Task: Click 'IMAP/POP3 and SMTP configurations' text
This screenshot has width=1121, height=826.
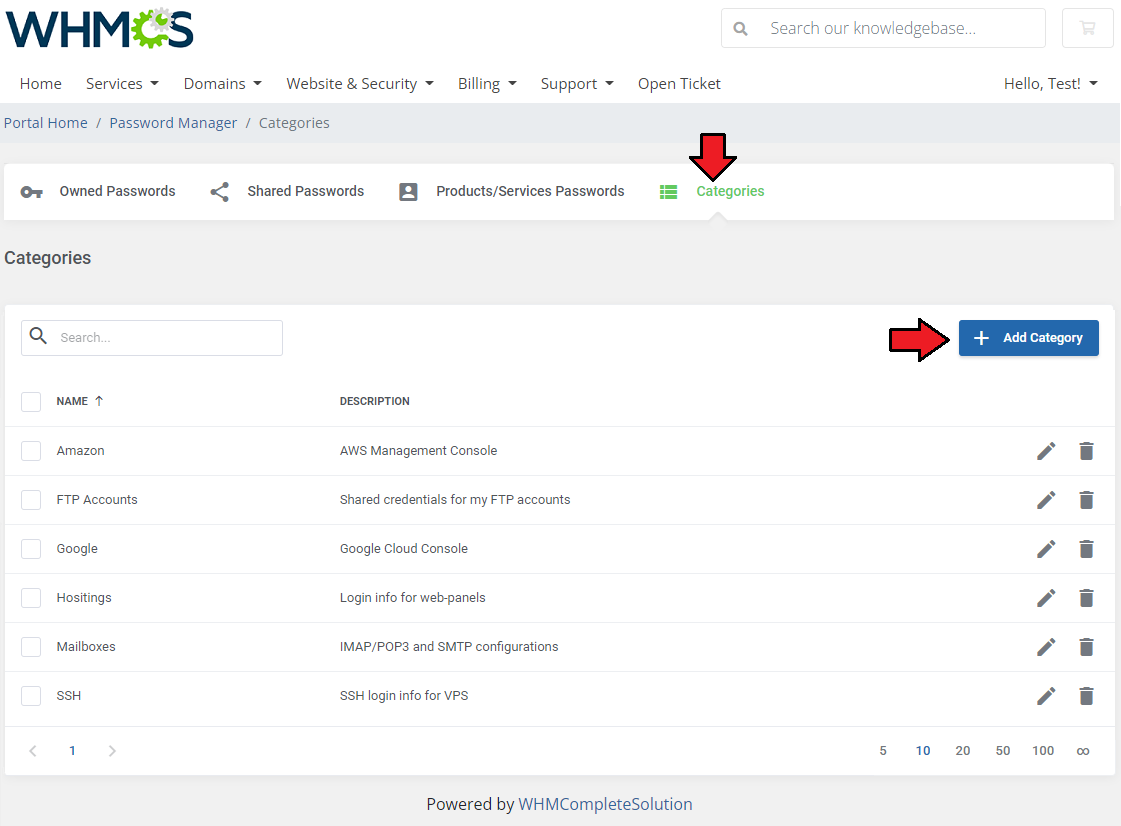Action: coord(449,646)
